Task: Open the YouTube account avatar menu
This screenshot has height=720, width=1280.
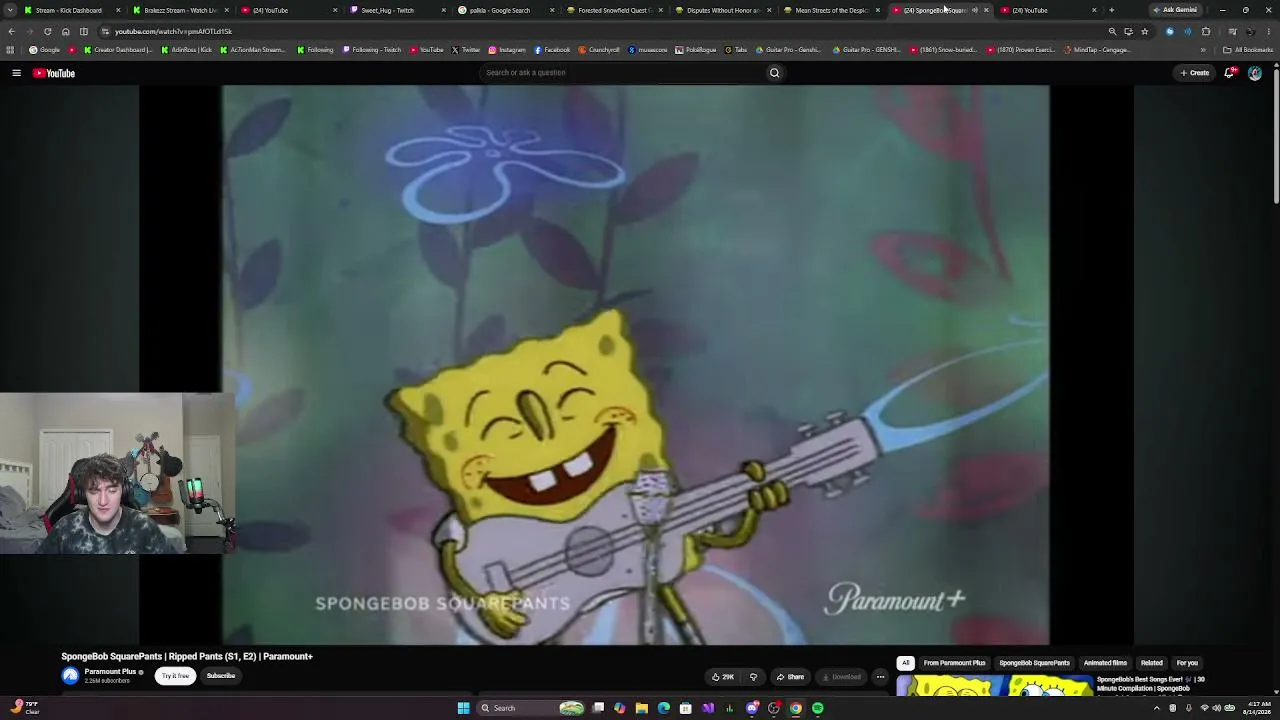Action: 1255,73
